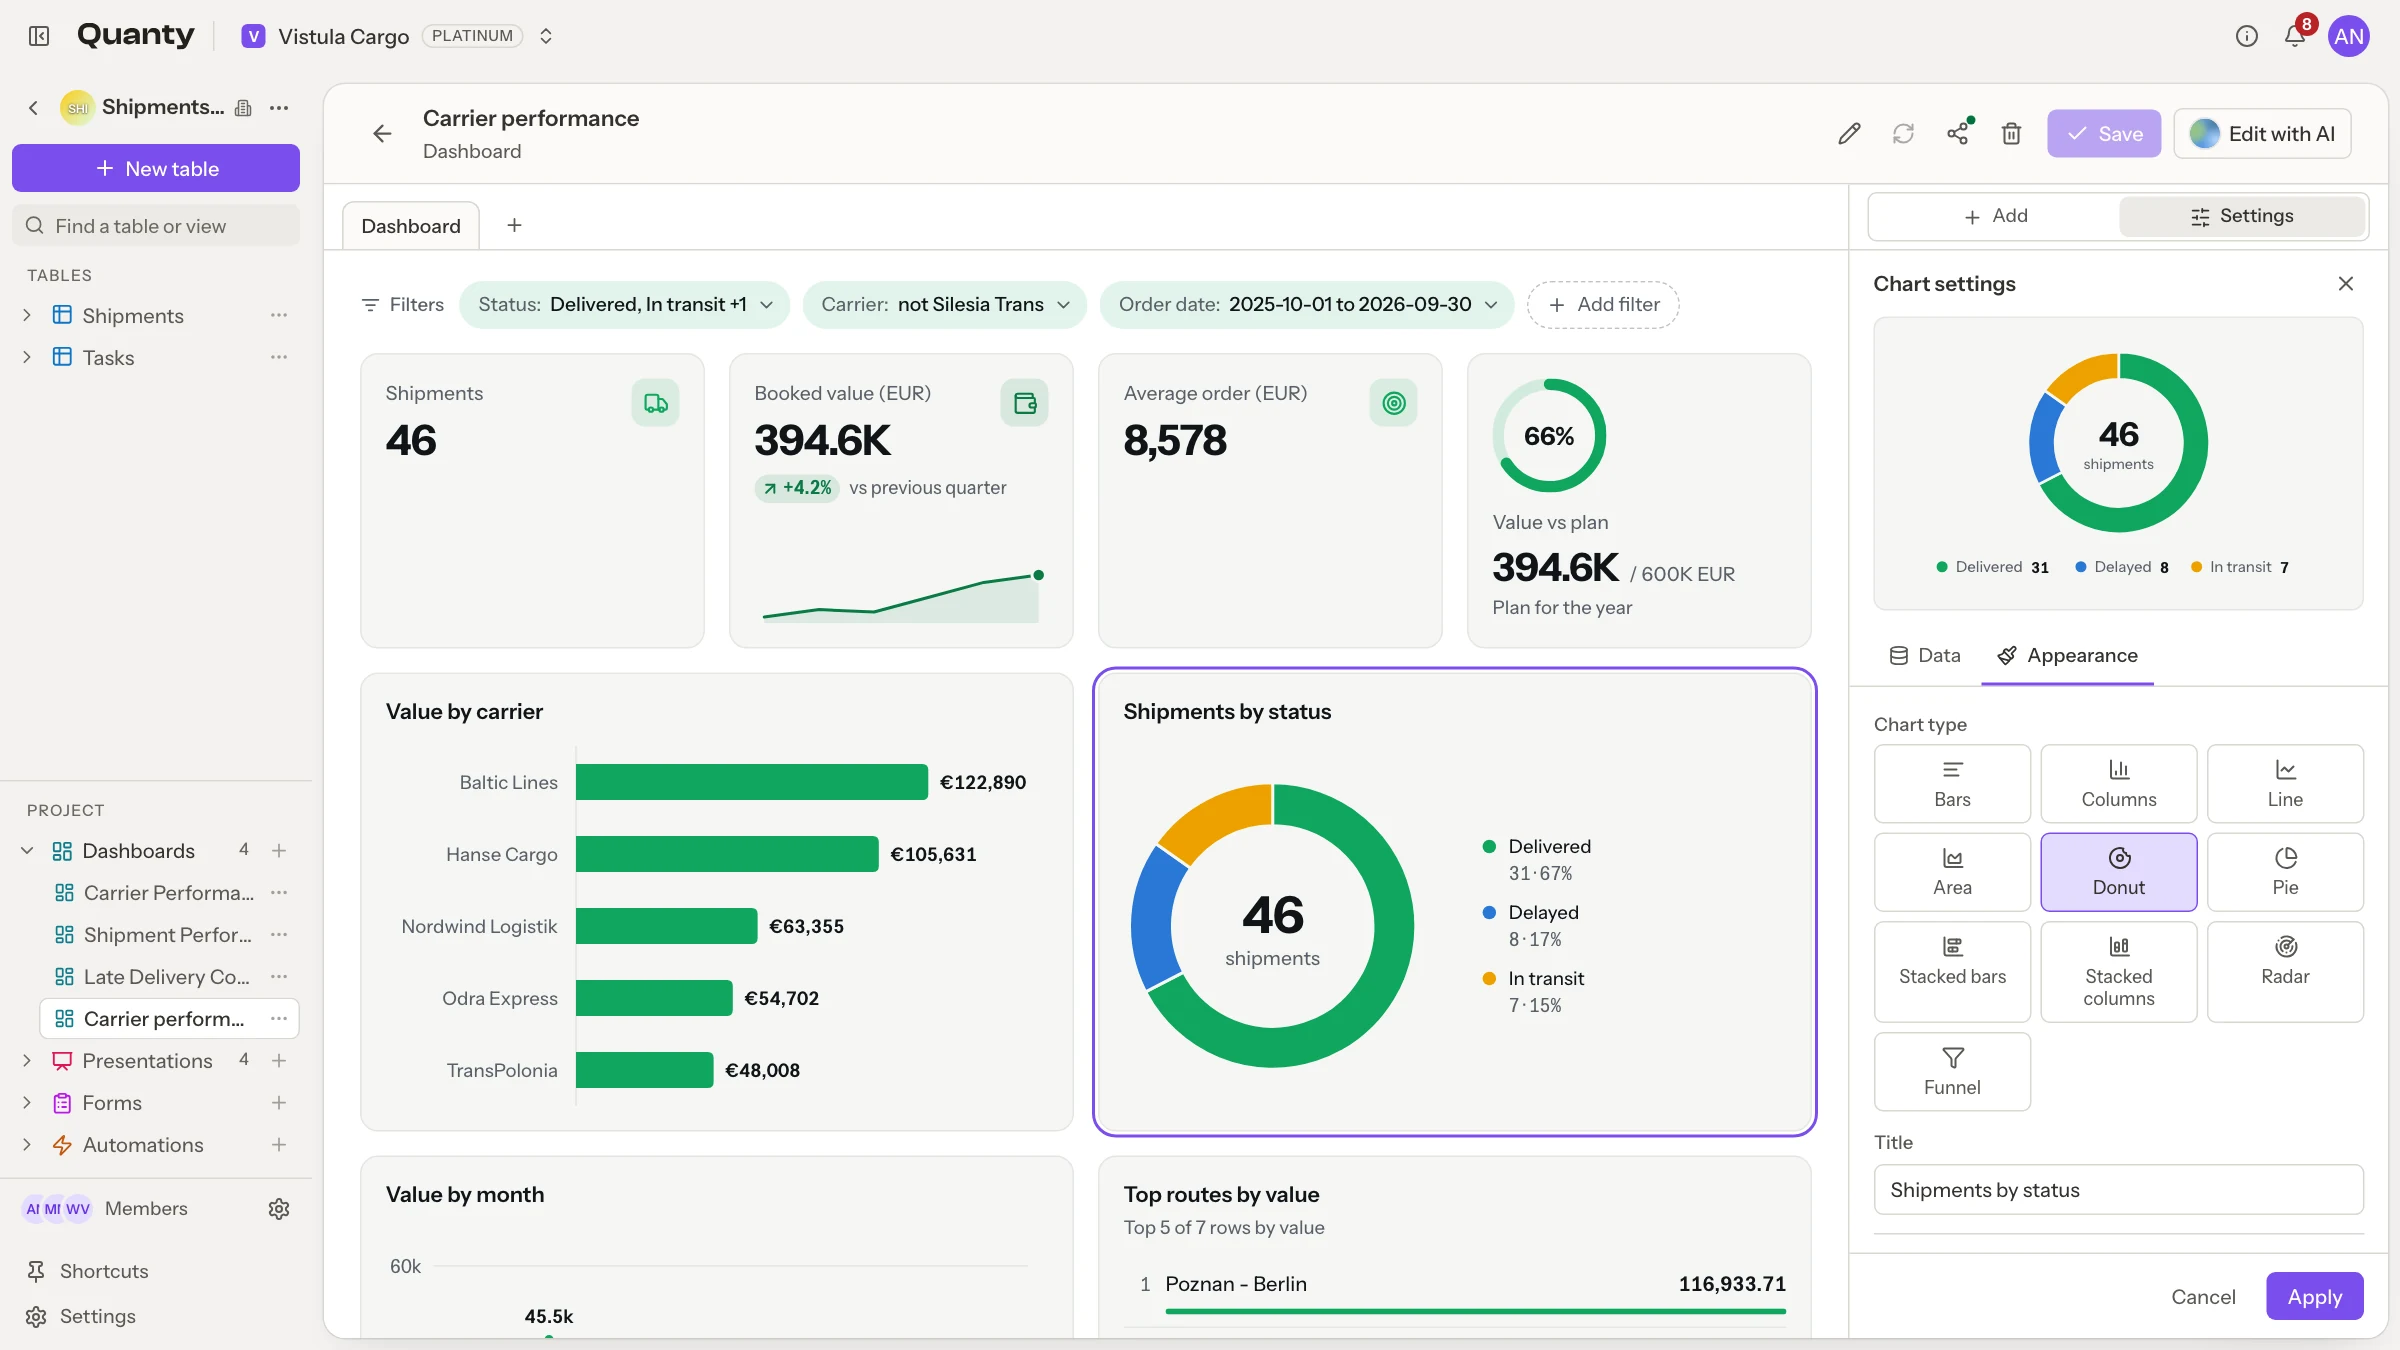Image resolution: width=2400 pixels, height=1350 pixels.
Task: Open the Carrier filter dropdown
Action: [x=945, y=305]
